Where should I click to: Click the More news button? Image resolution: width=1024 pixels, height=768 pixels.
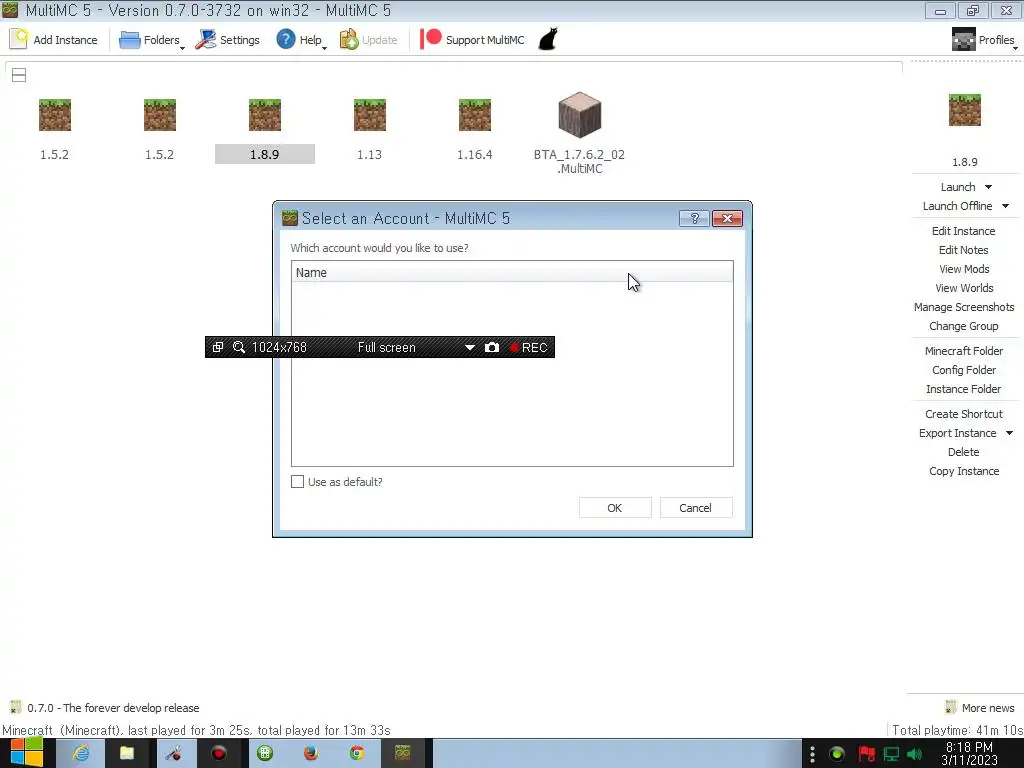[980, 708]
